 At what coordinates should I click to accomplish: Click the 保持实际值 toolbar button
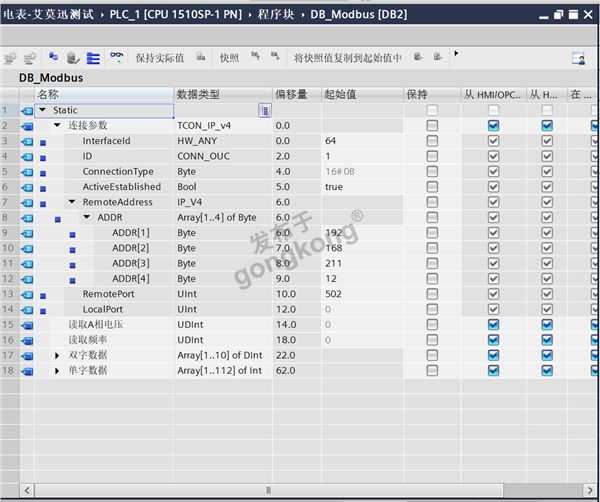[160, 58]
